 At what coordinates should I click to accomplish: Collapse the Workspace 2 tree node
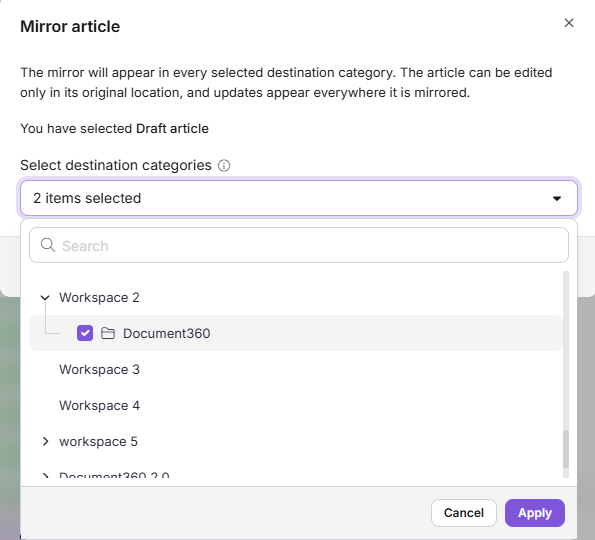point(45,298)
